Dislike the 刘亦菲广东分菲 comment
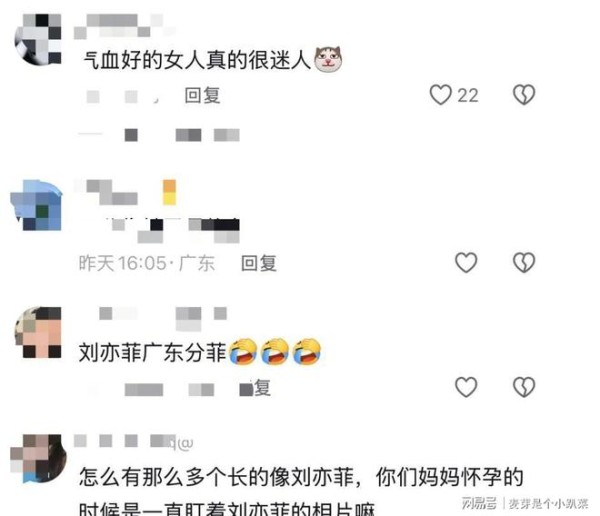Image resolution: width=600 pixels, height=516 pixels. (524, 387)
